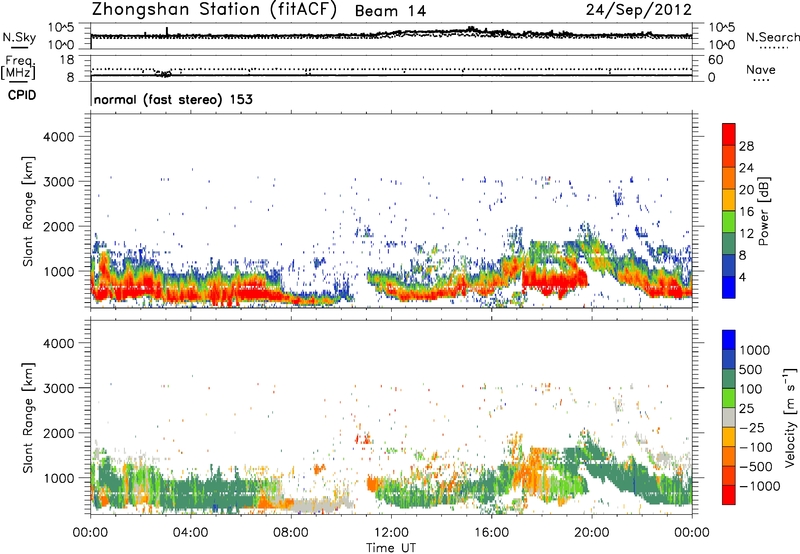The width and height of the screenshot is (800, 554).
Task: Click the red velocity patch near 11:00 UT
Action: point(363,438)
